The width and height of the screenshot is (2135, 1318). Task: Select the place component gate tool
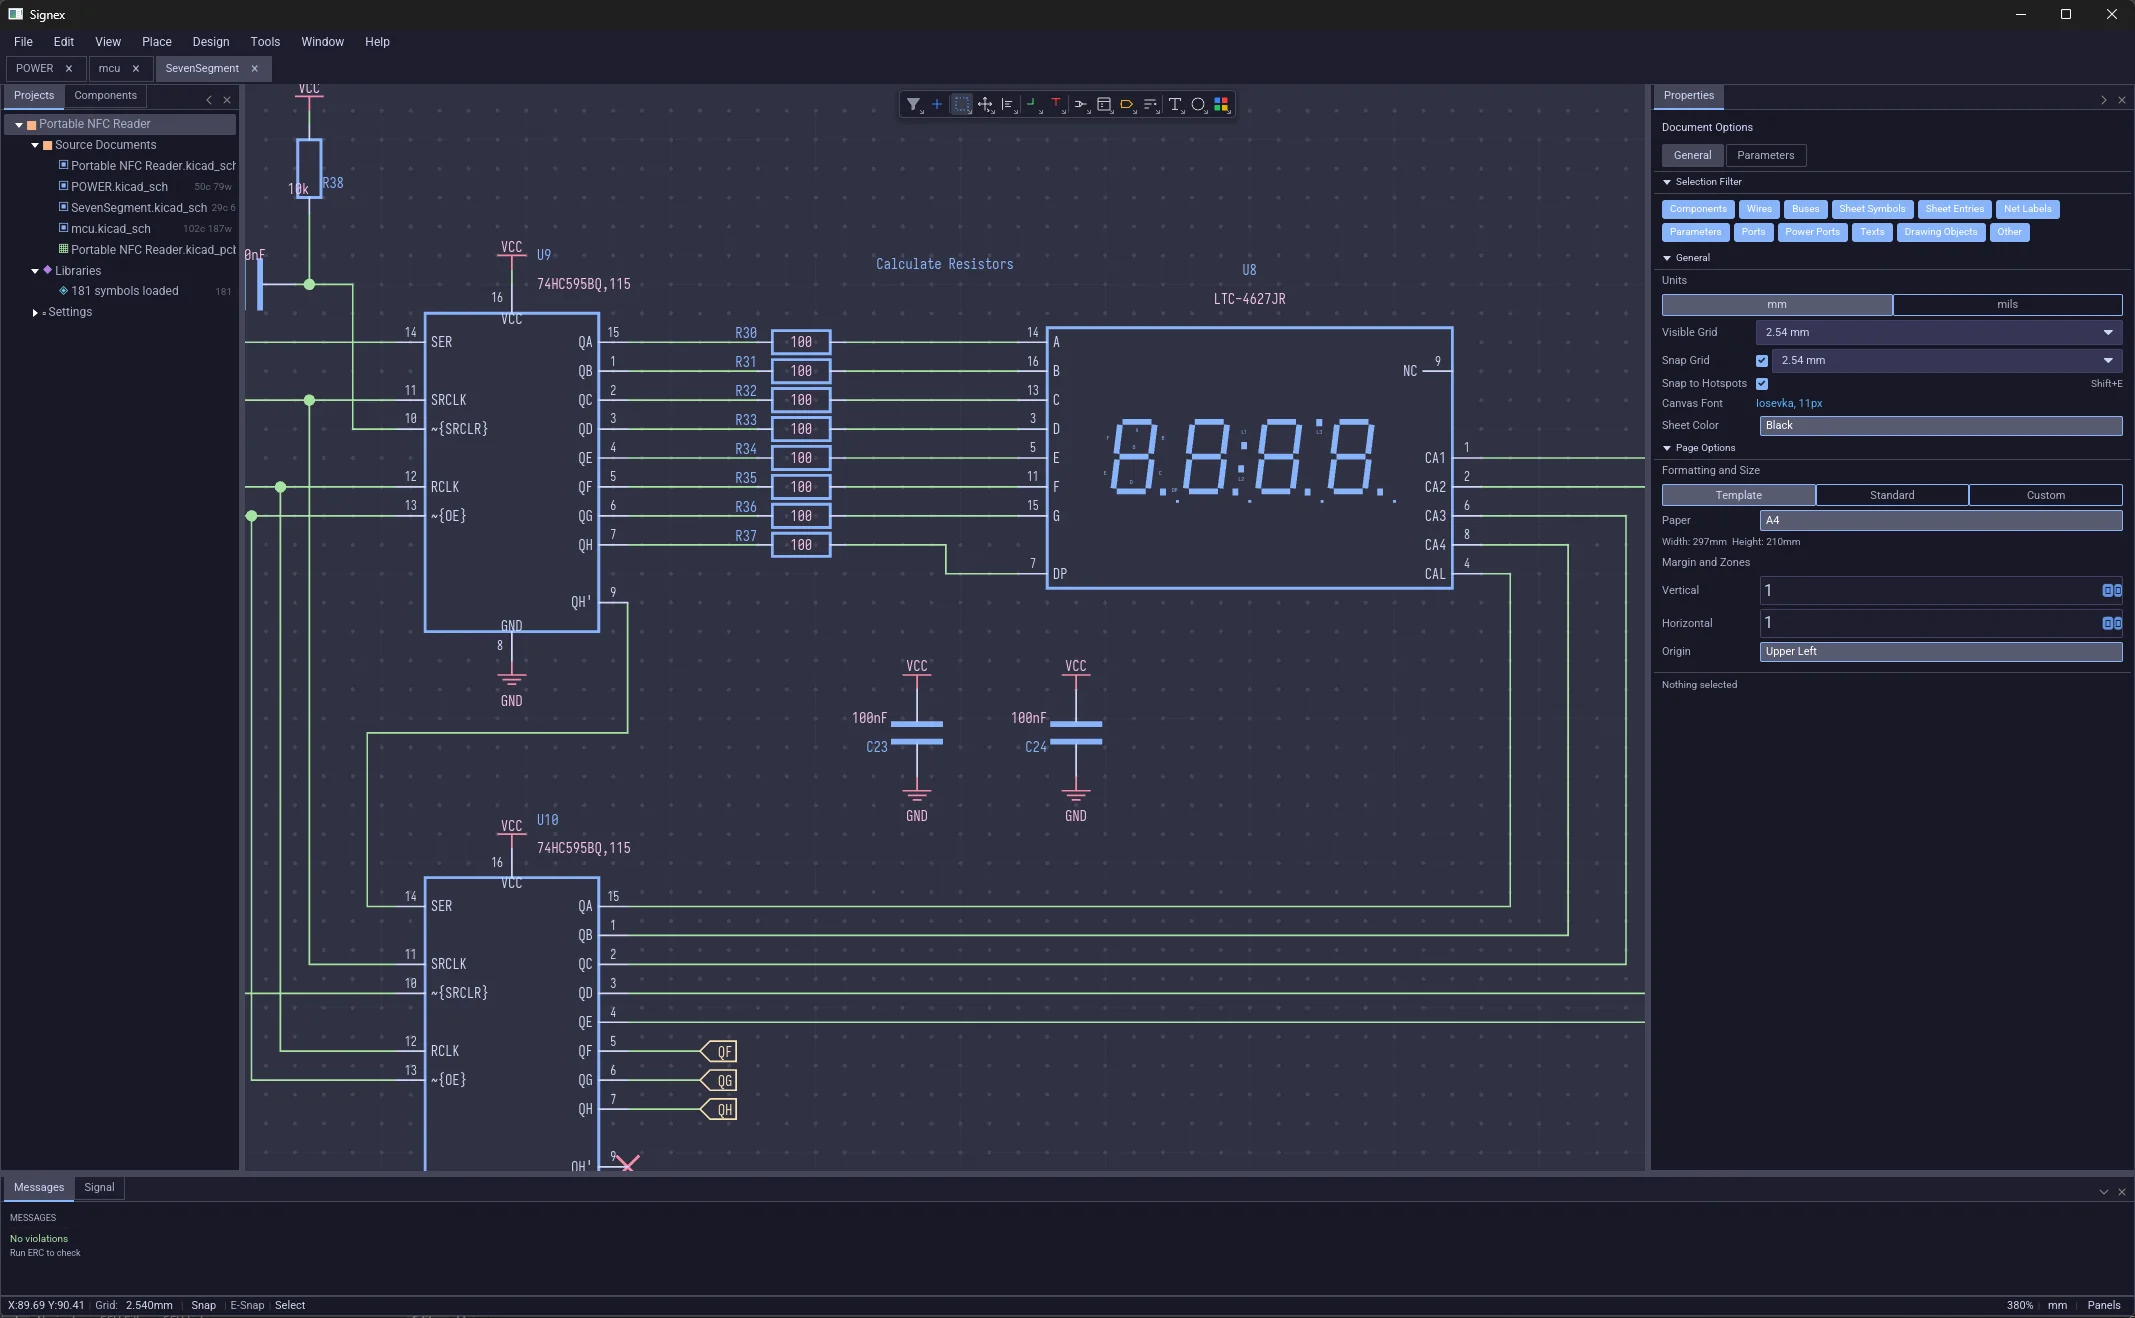pos(1080,104)
